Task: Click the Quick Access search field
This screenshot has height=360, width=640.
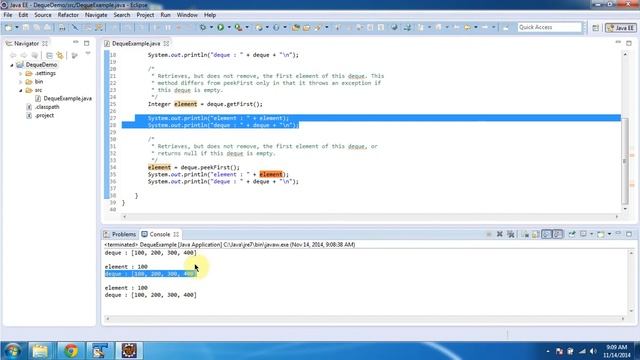Action: click(x=549, y=27)
